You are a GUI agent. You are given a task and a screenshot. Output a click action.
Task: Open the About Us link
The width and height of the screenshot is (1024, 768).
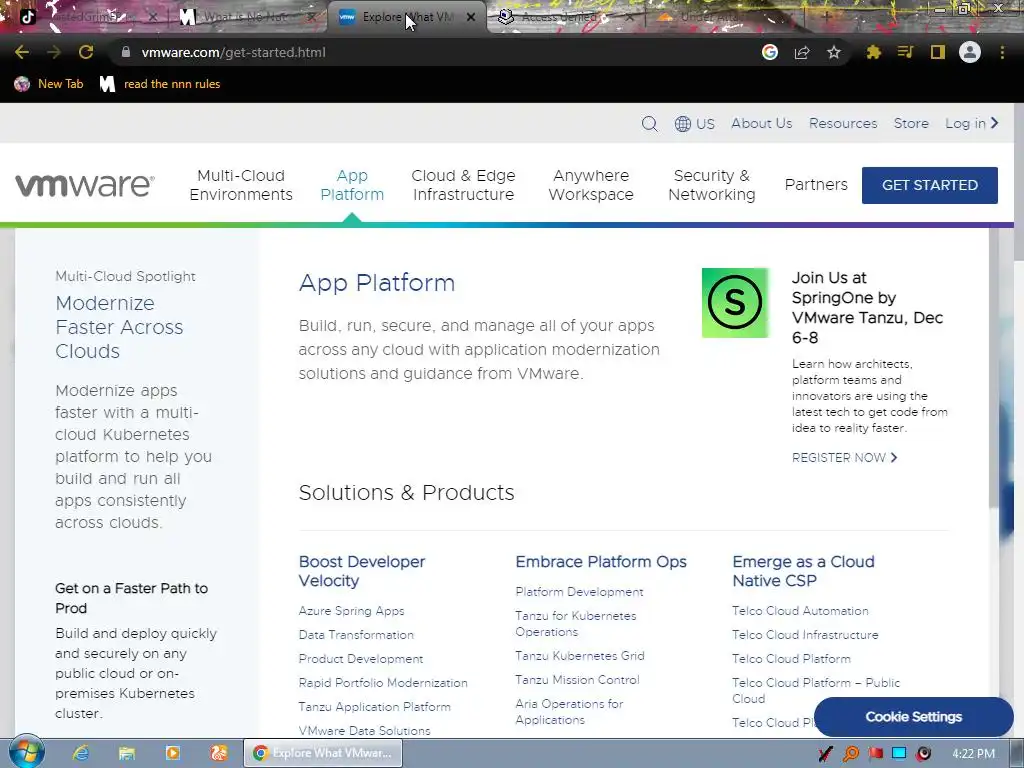761,123
